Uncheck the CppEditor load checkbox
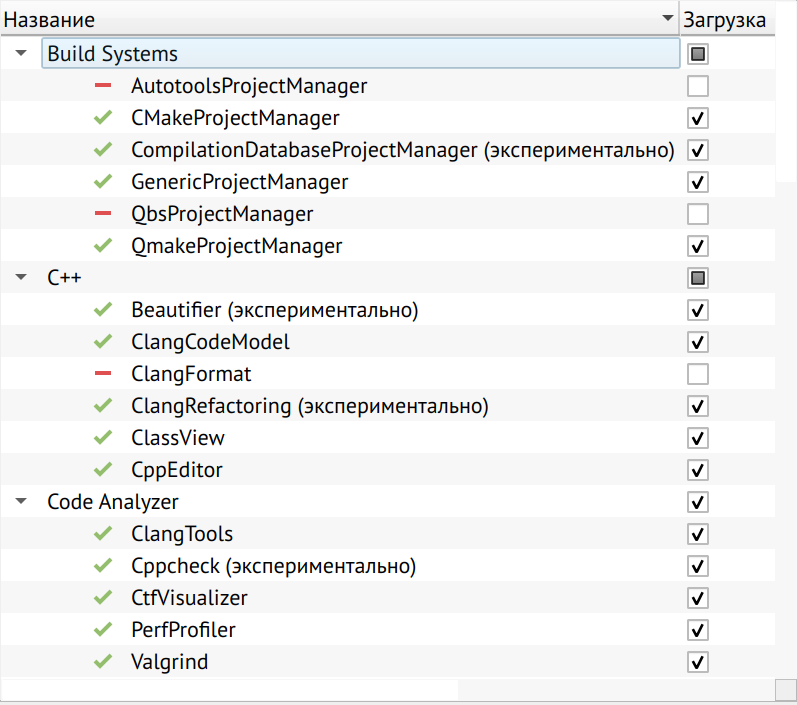The height and width of the screenshot is (705, 797). click(x=698, y=470)
